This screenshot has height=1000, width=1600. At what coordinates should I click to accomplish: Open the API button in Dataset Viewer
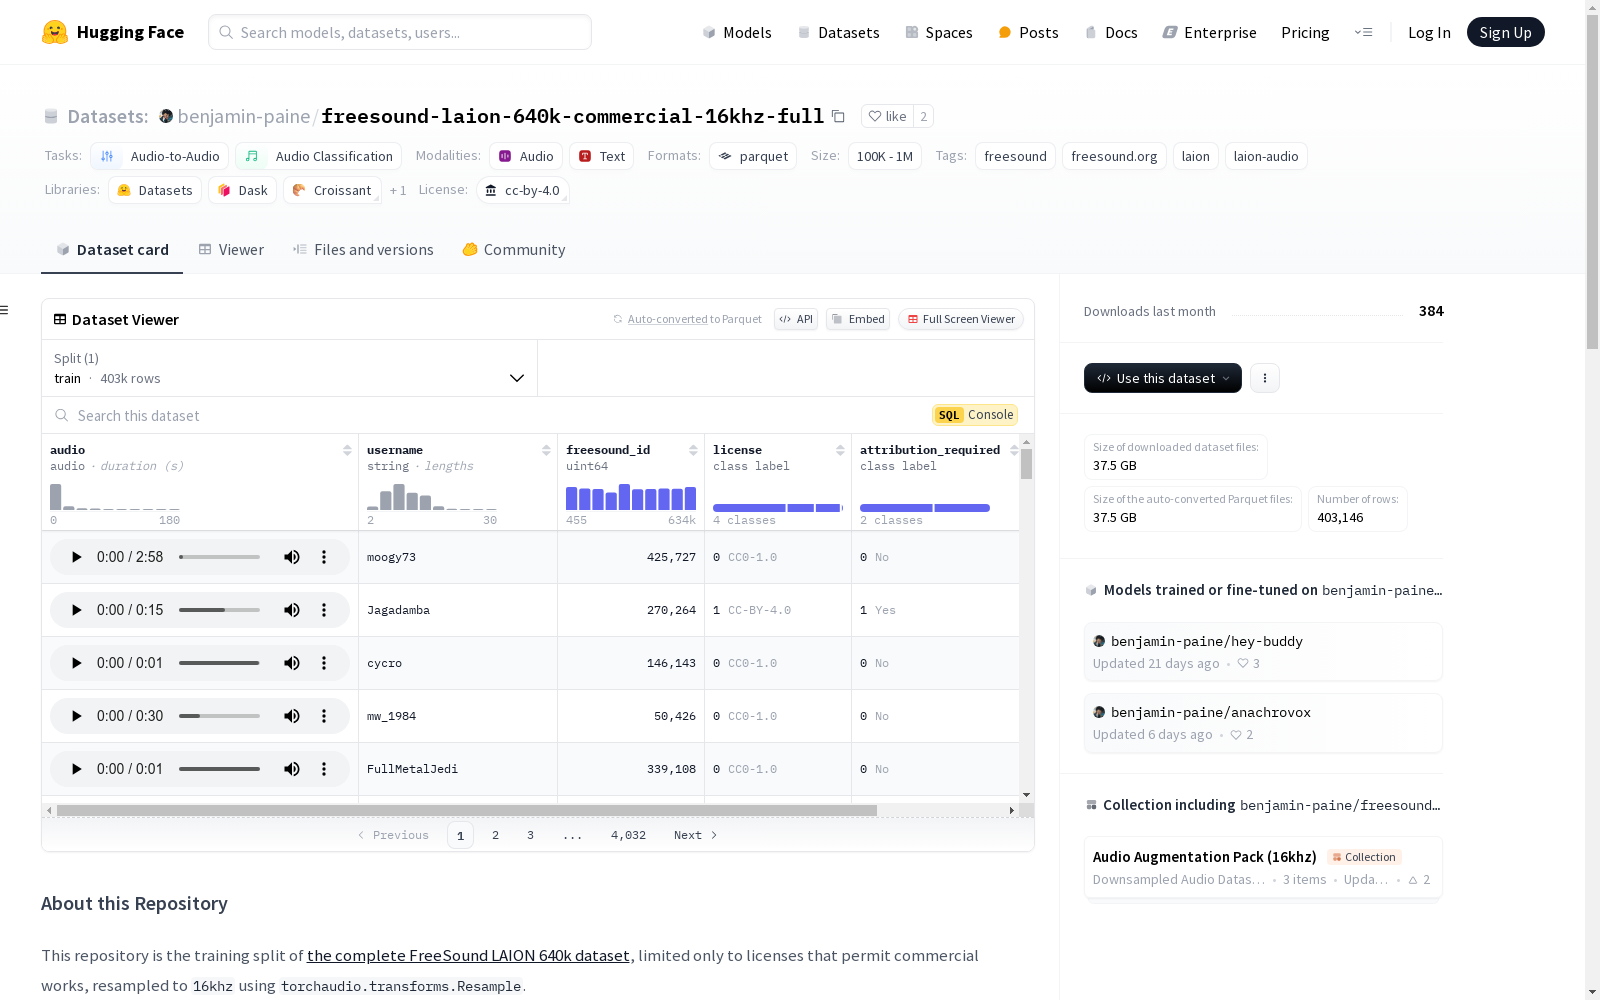point(796,319)
